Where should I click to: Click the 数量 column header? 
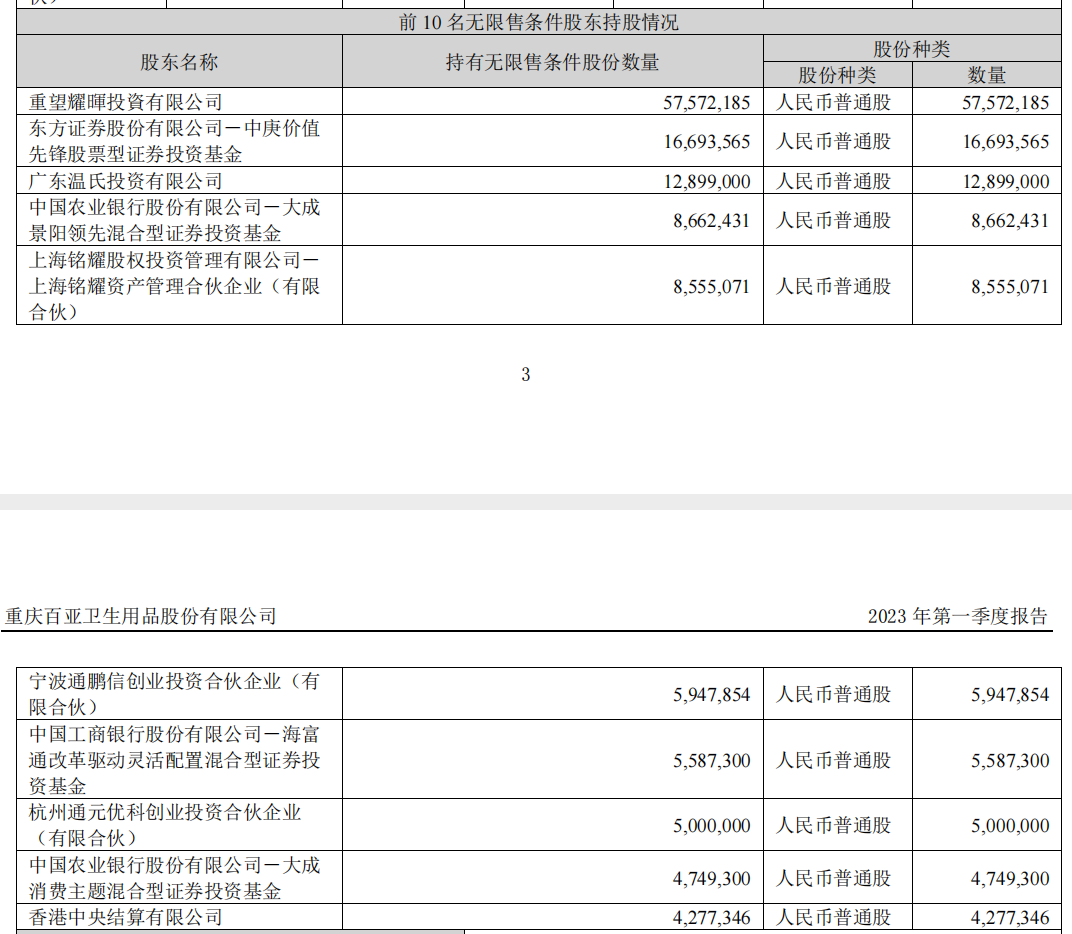(x=987, y=75)
